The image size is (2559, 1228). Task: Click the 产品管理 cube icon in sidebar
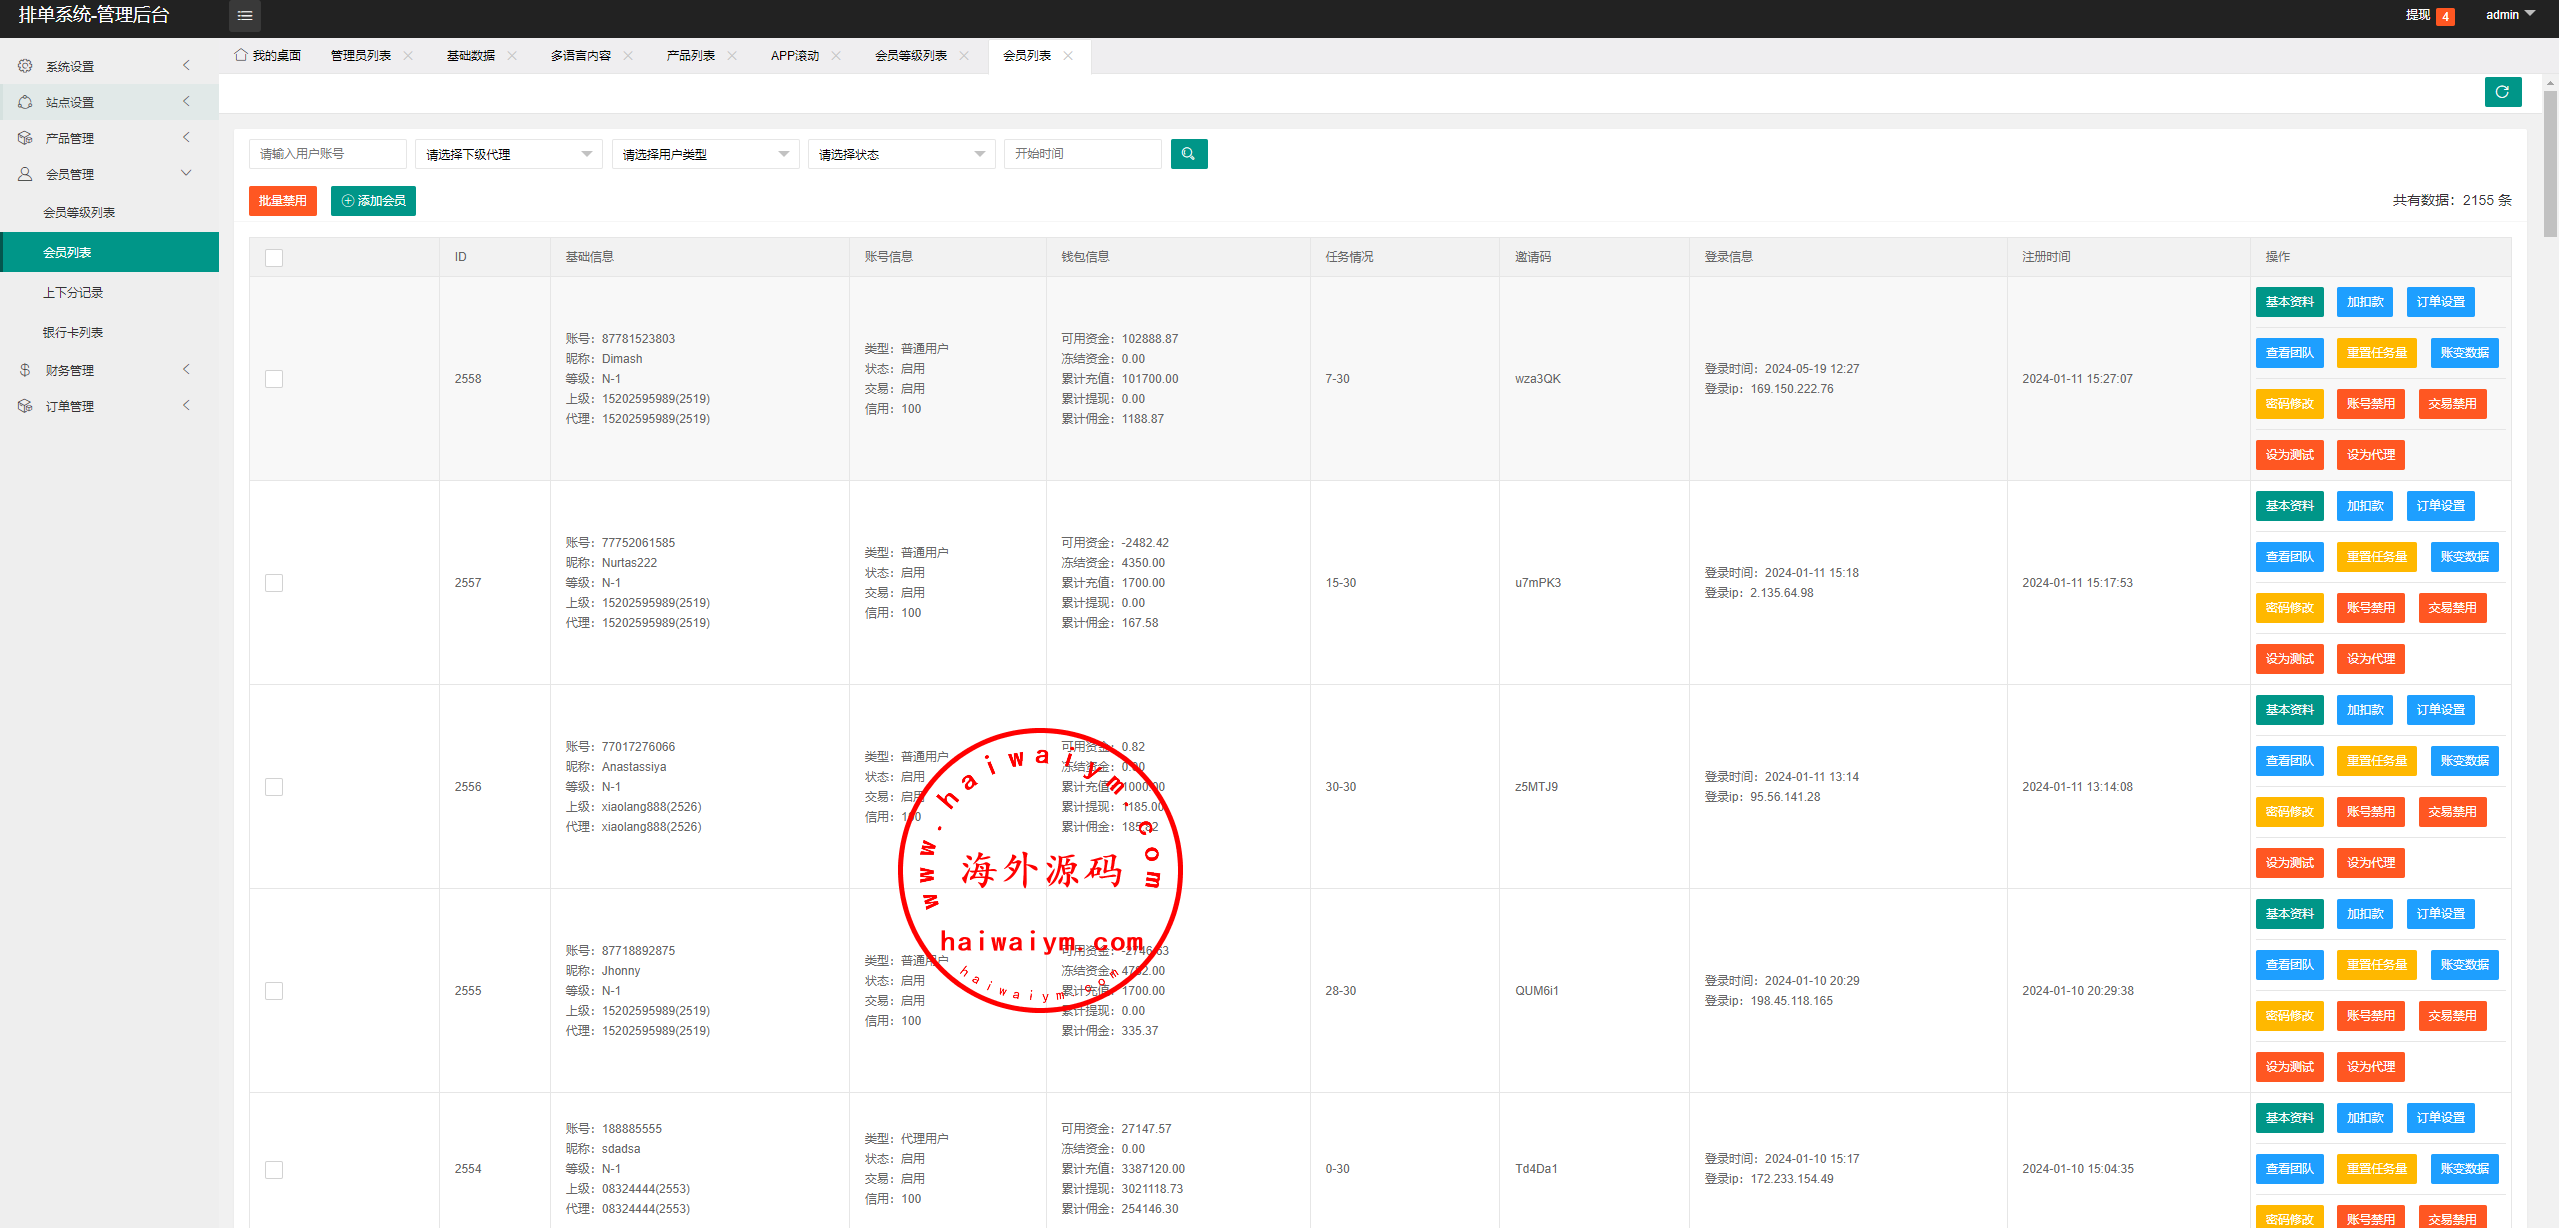pyautogui.click(x=25, y=138)
